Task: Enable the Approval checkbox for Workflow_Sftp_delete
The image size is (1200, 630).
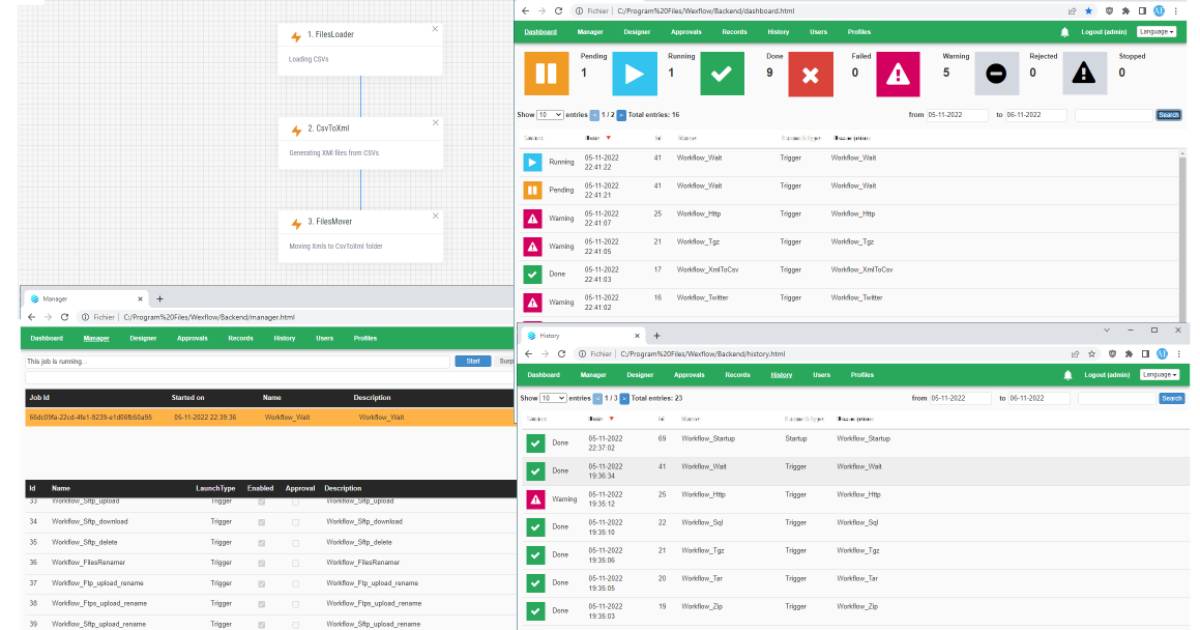Action: pyautogui.click(x=296, y=542)
